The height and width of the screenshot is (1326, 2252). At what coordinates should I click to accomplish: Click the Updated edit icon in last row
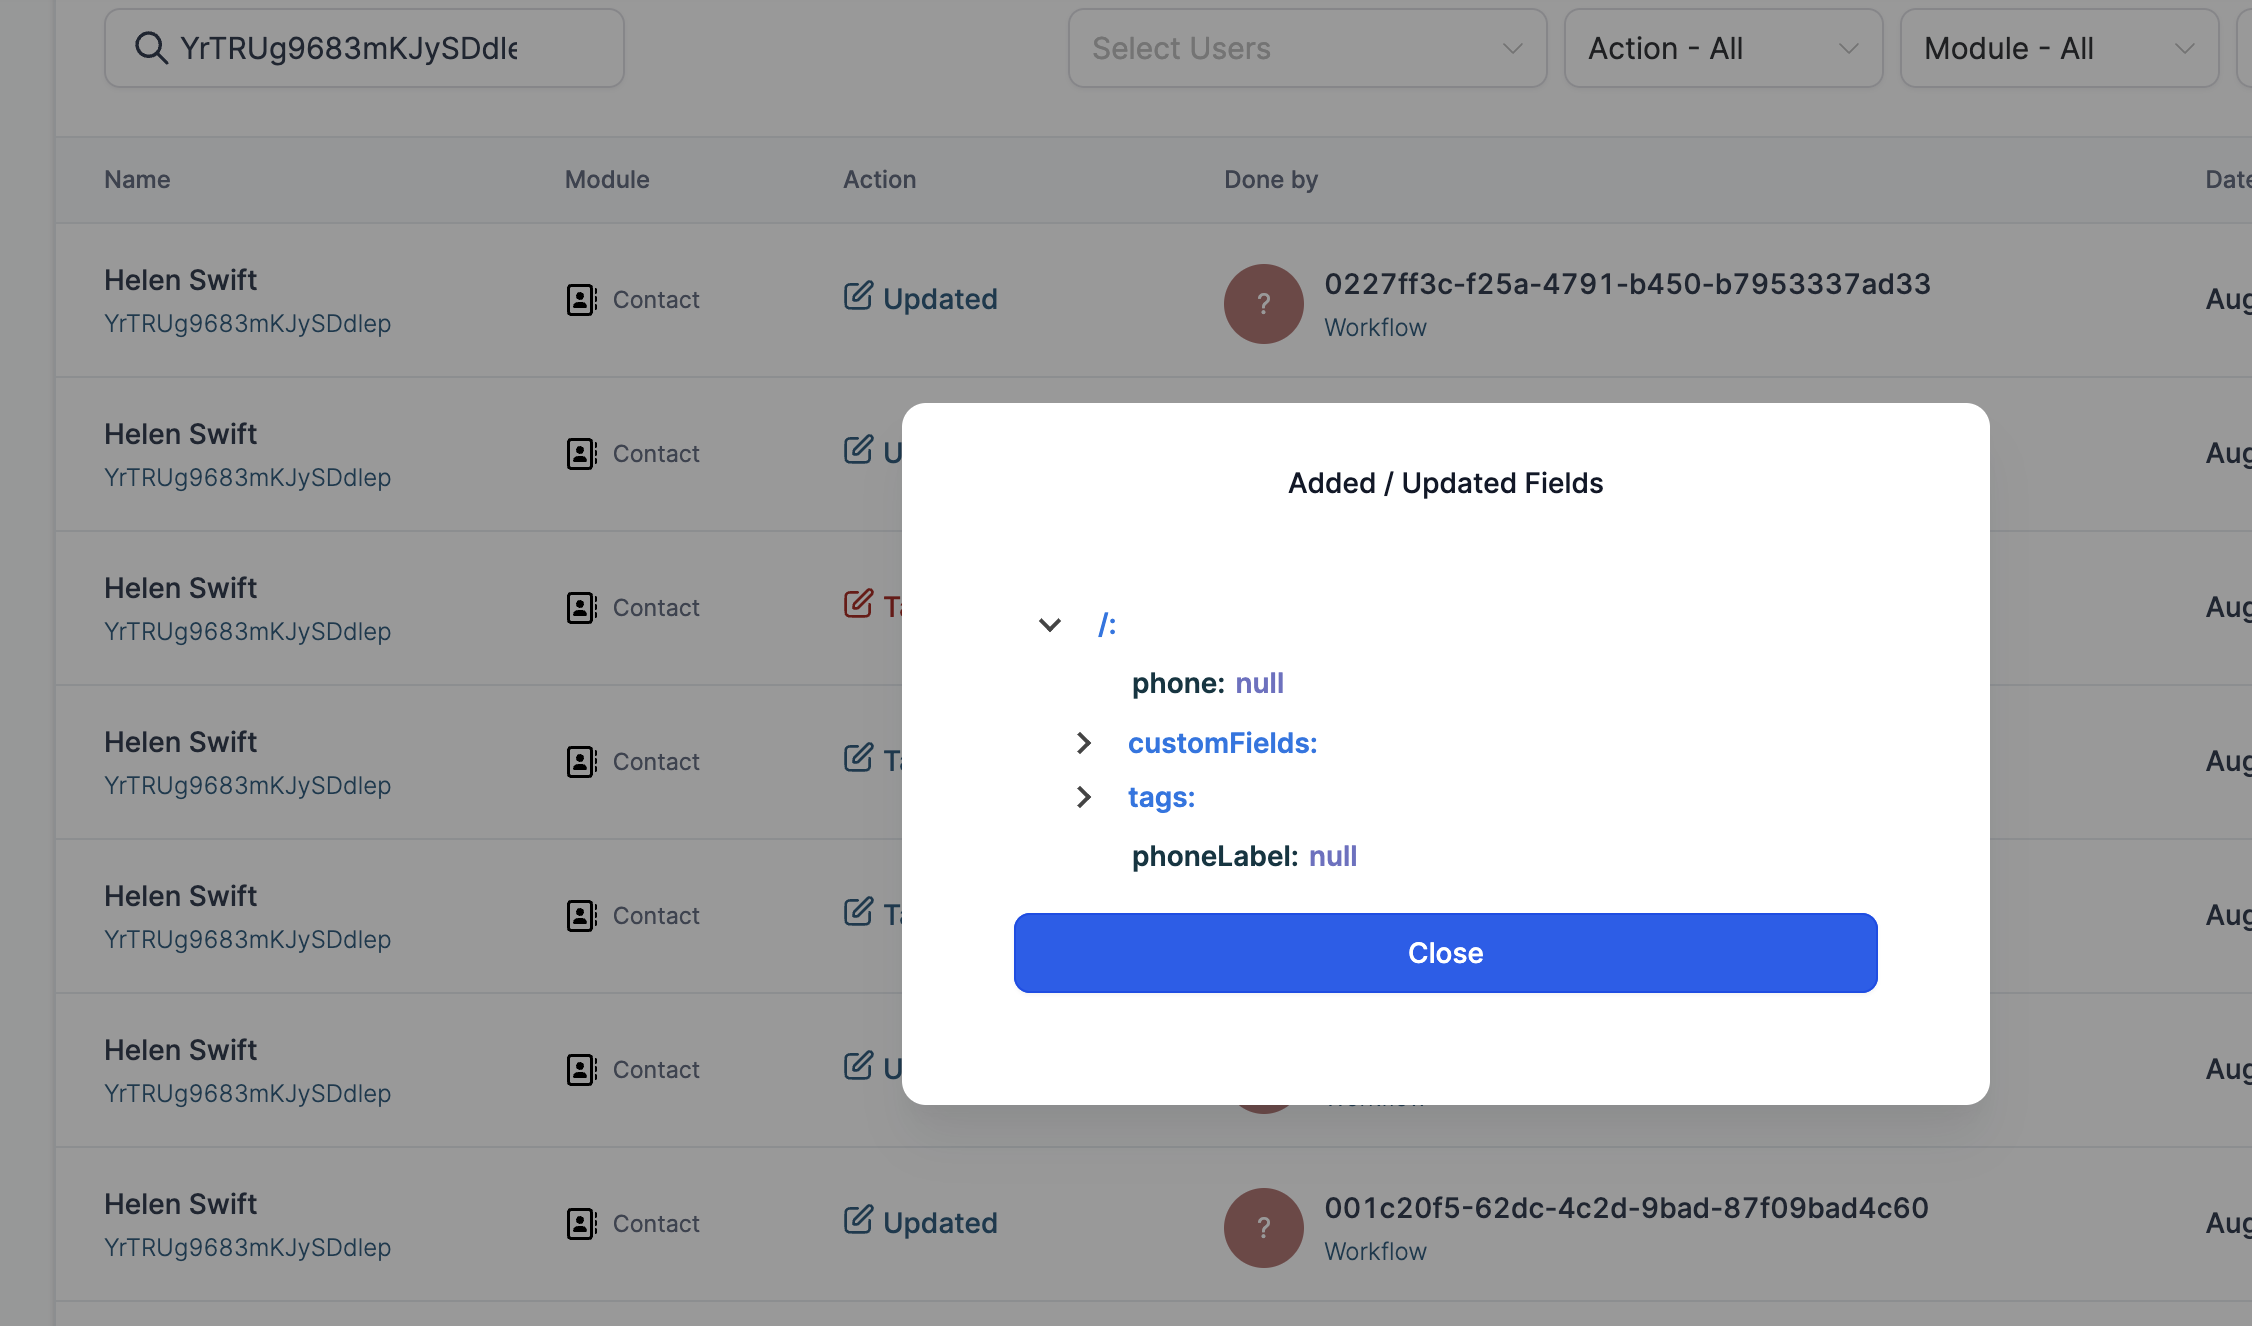tap(858, 1221)
